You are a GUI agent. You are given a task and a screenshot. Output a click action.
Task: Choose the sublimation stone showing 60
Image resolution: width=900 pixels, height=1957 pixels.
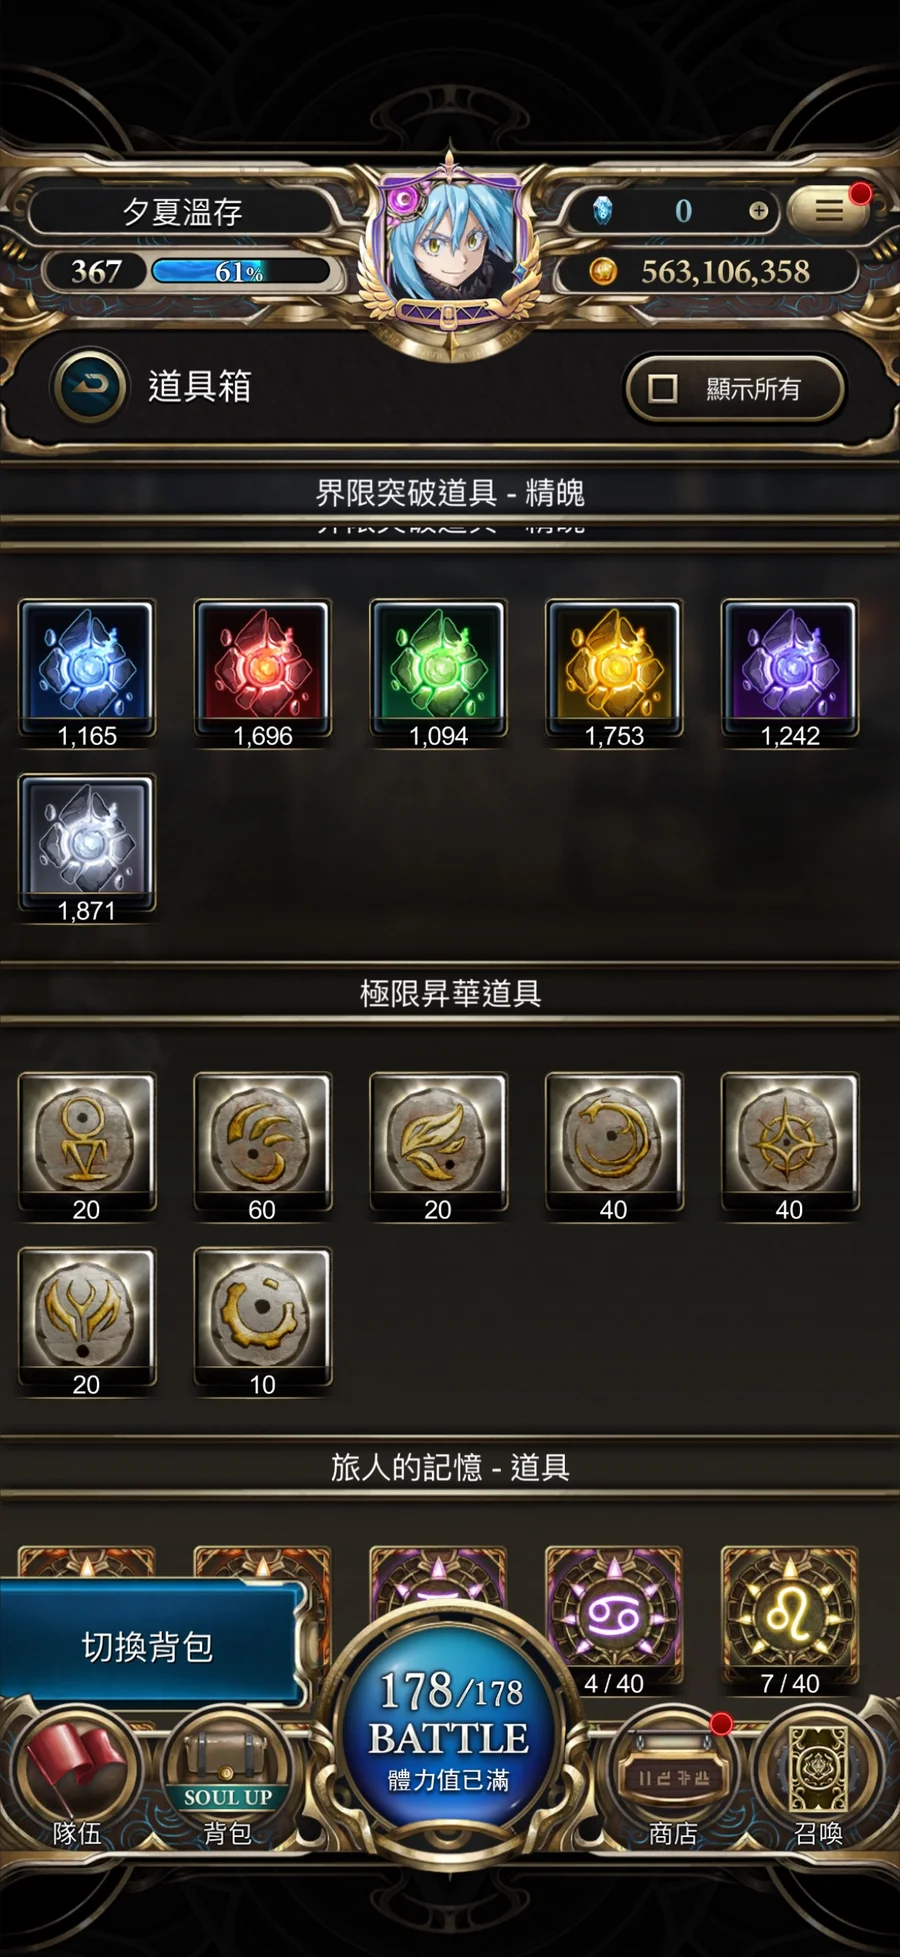pyautogui.click(x=262, y=1147)
